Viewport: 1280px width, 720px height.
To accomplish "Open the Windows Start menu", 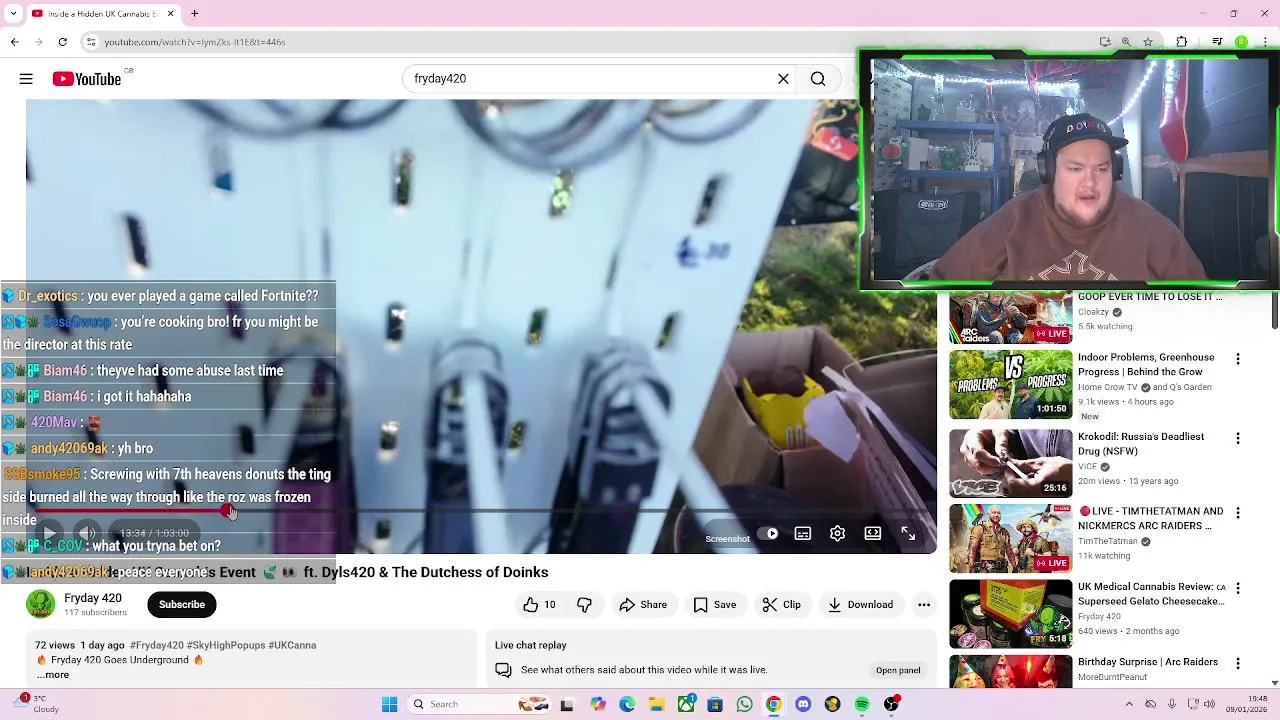I will click(389, 705).
